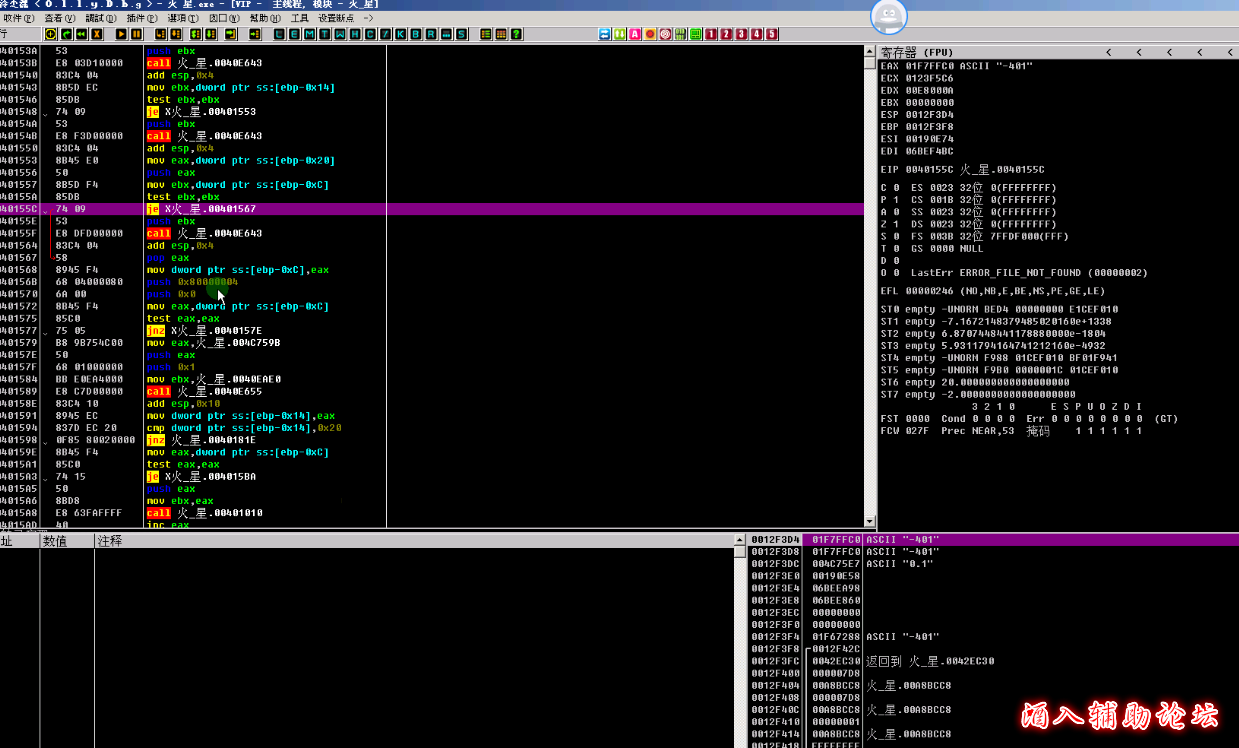
Task: Click the red numbered 3 toolbar button
Action: (x=740, y=34)
